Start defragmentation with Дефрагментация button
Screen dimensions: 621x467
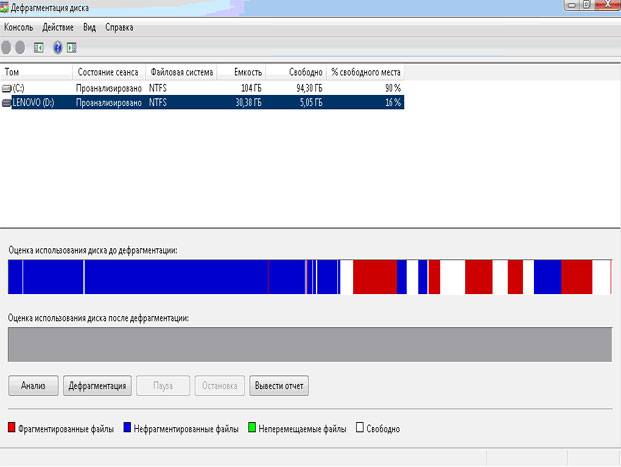click(x=97, y=385)
